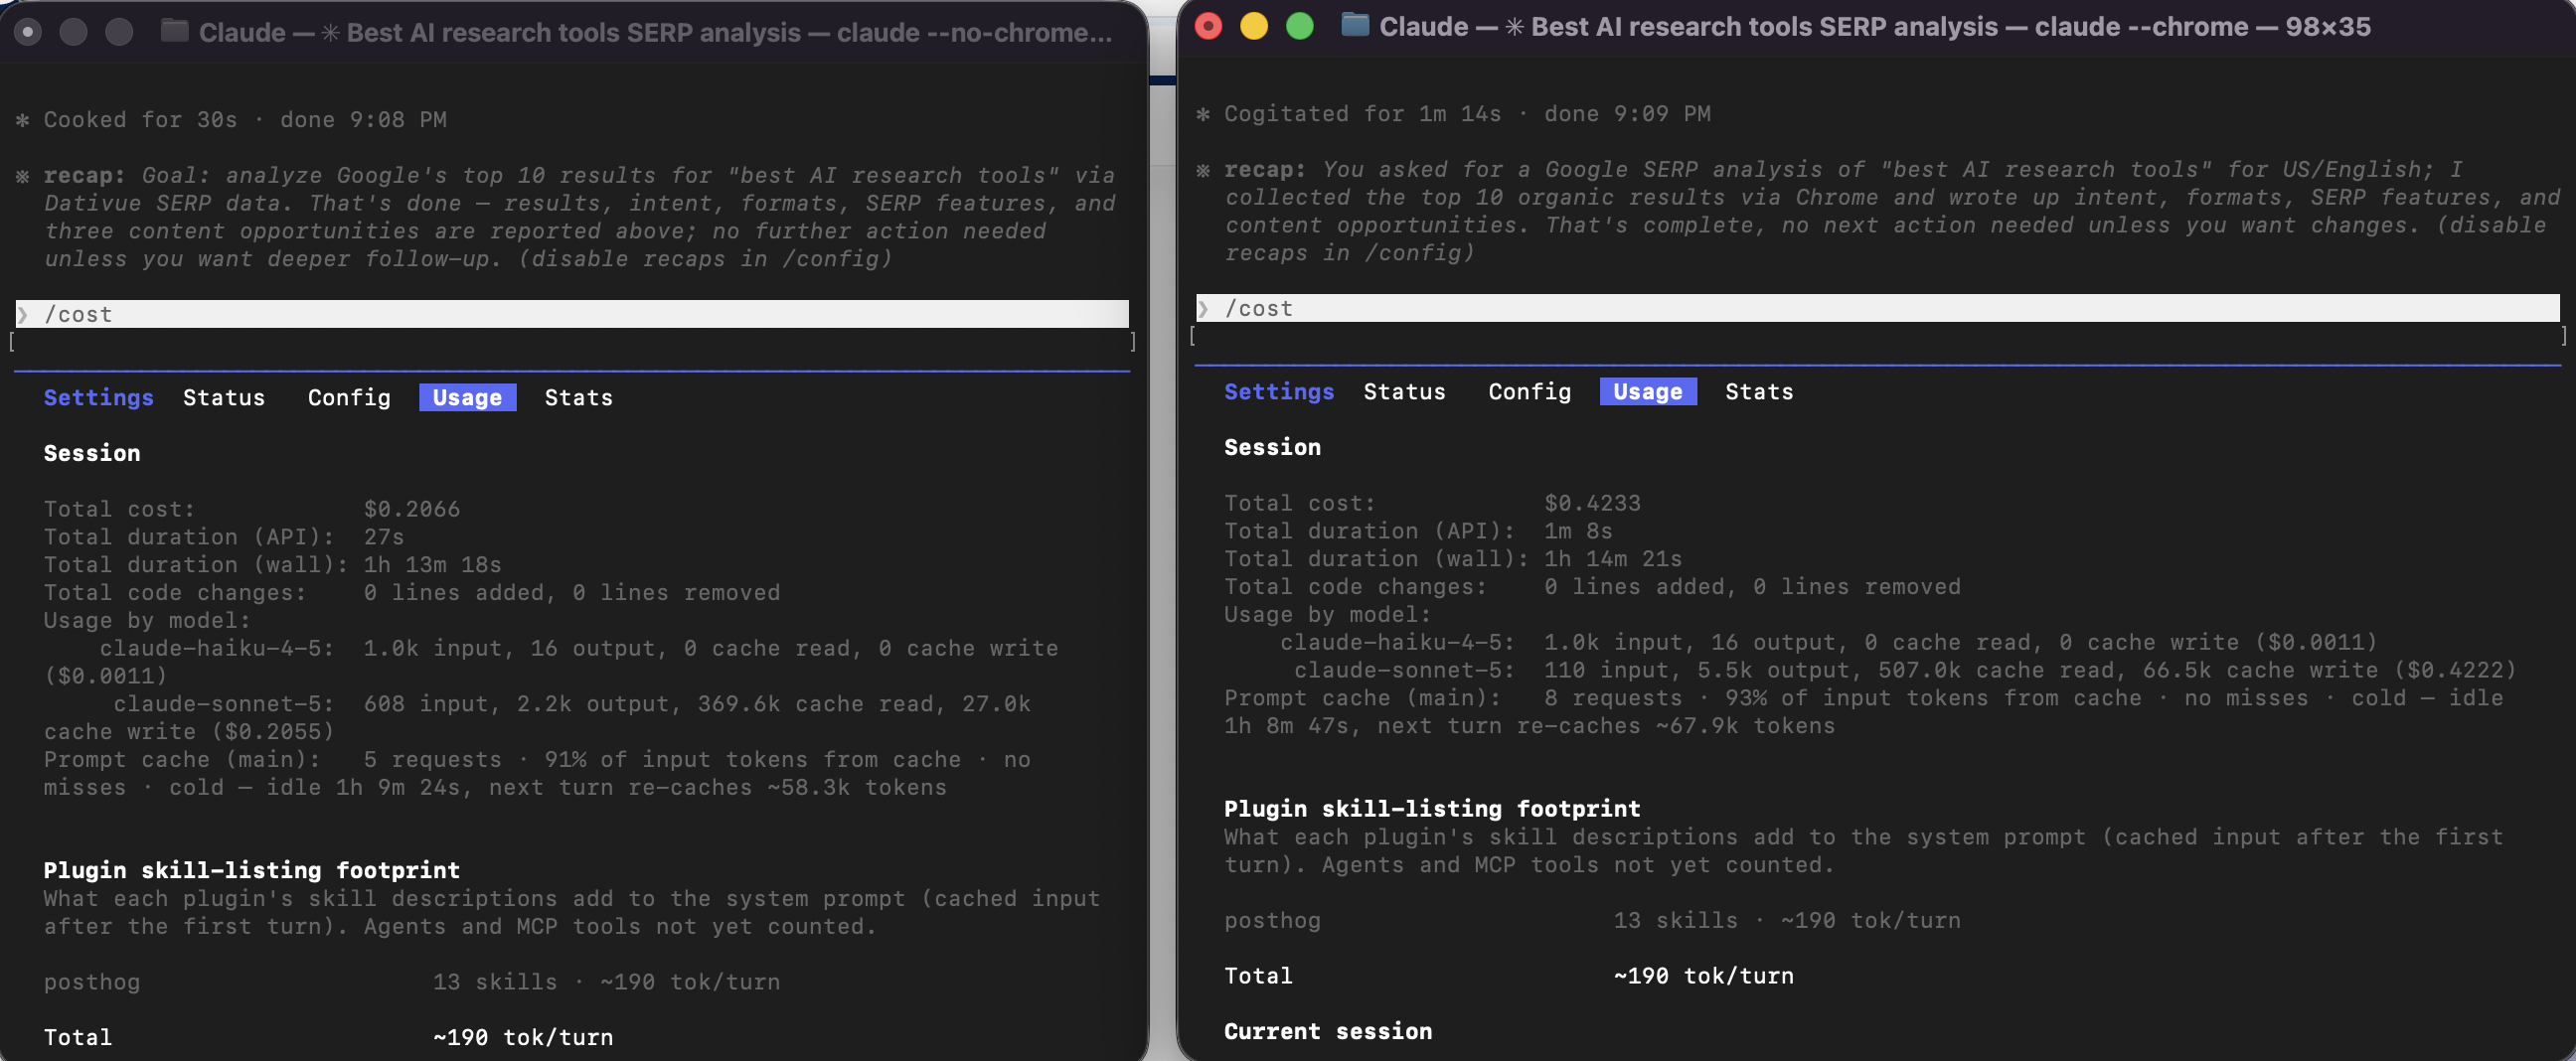The width and height of the screenshot is (2576, 1061).
Task: Minimize the right terminal with the yellow button
Action: coord(1253,26)
